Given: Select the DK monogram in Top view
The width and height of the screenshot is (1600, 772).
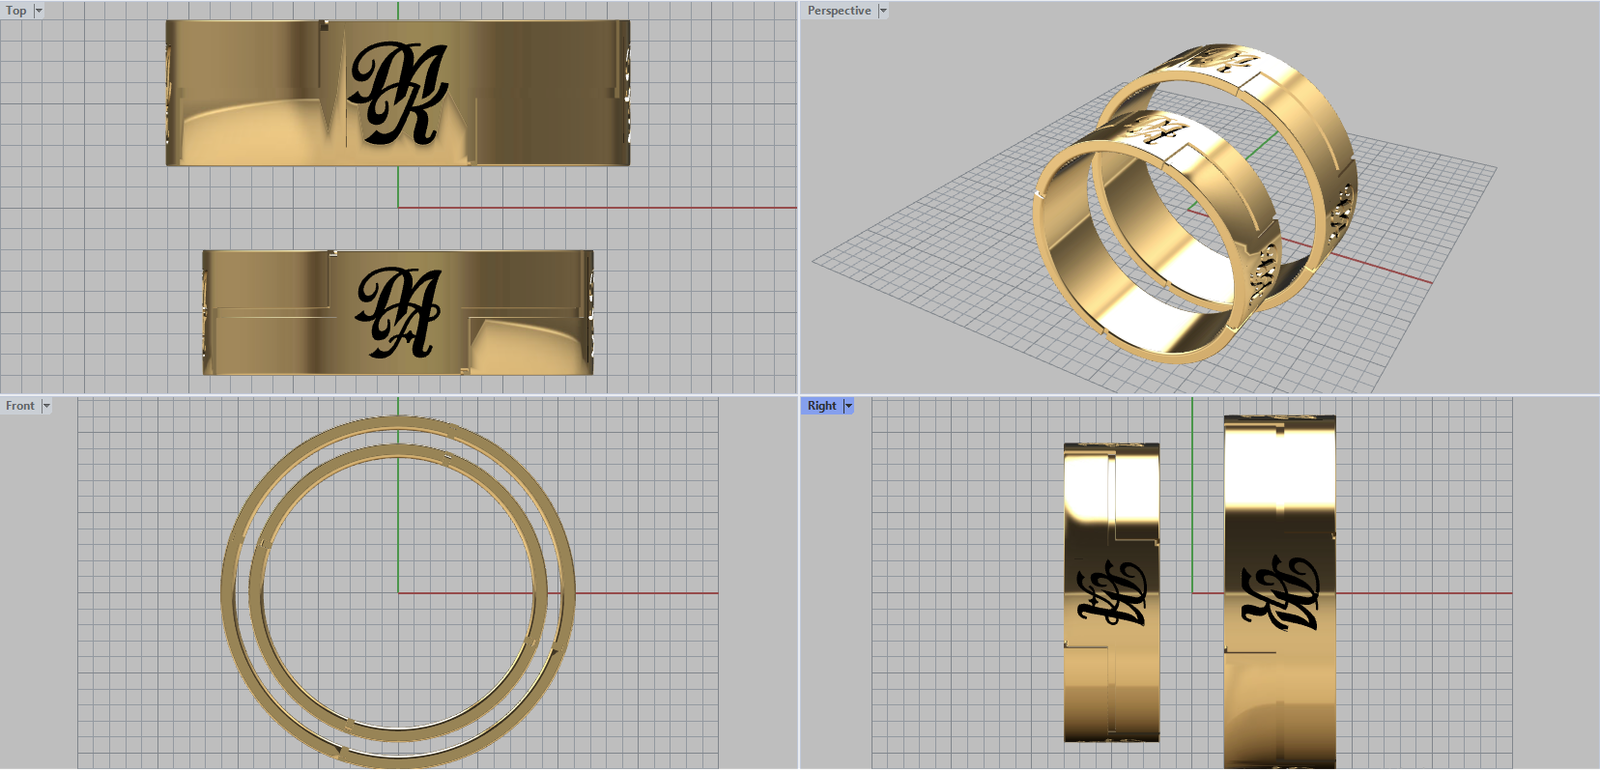Looking at the screenshot, I should (x=398, y=93).
